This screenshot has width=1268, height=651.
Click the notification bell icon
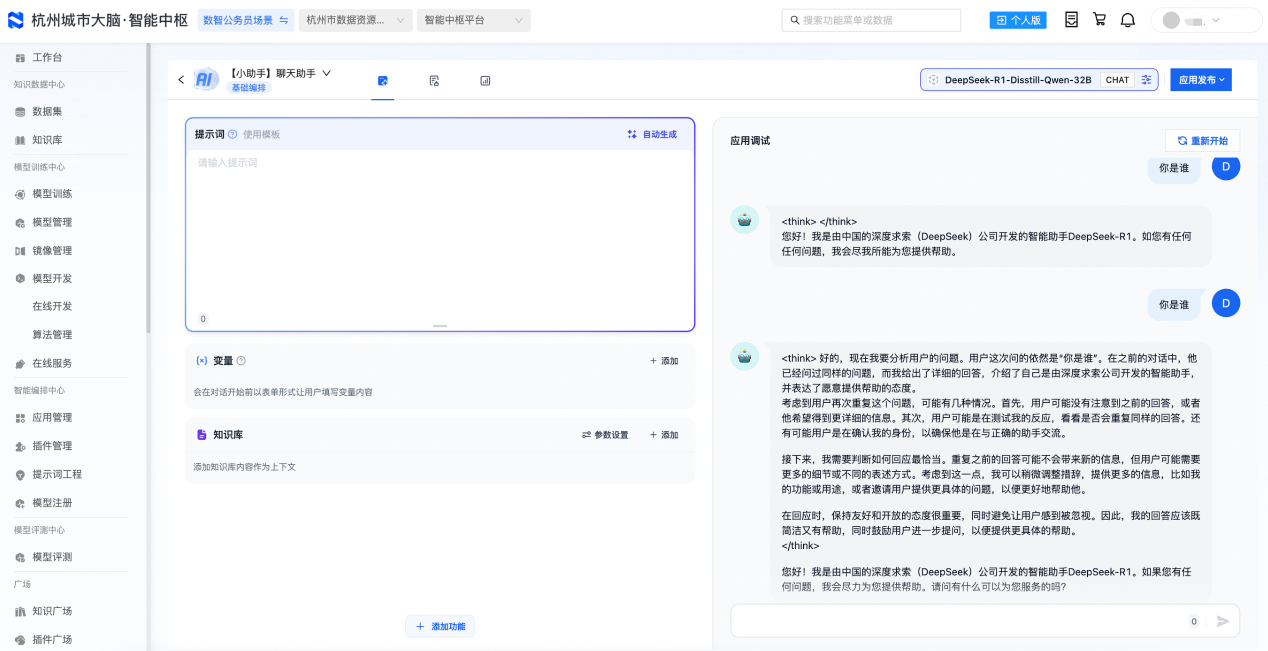pyautogui.click(x=1127, y=20)
